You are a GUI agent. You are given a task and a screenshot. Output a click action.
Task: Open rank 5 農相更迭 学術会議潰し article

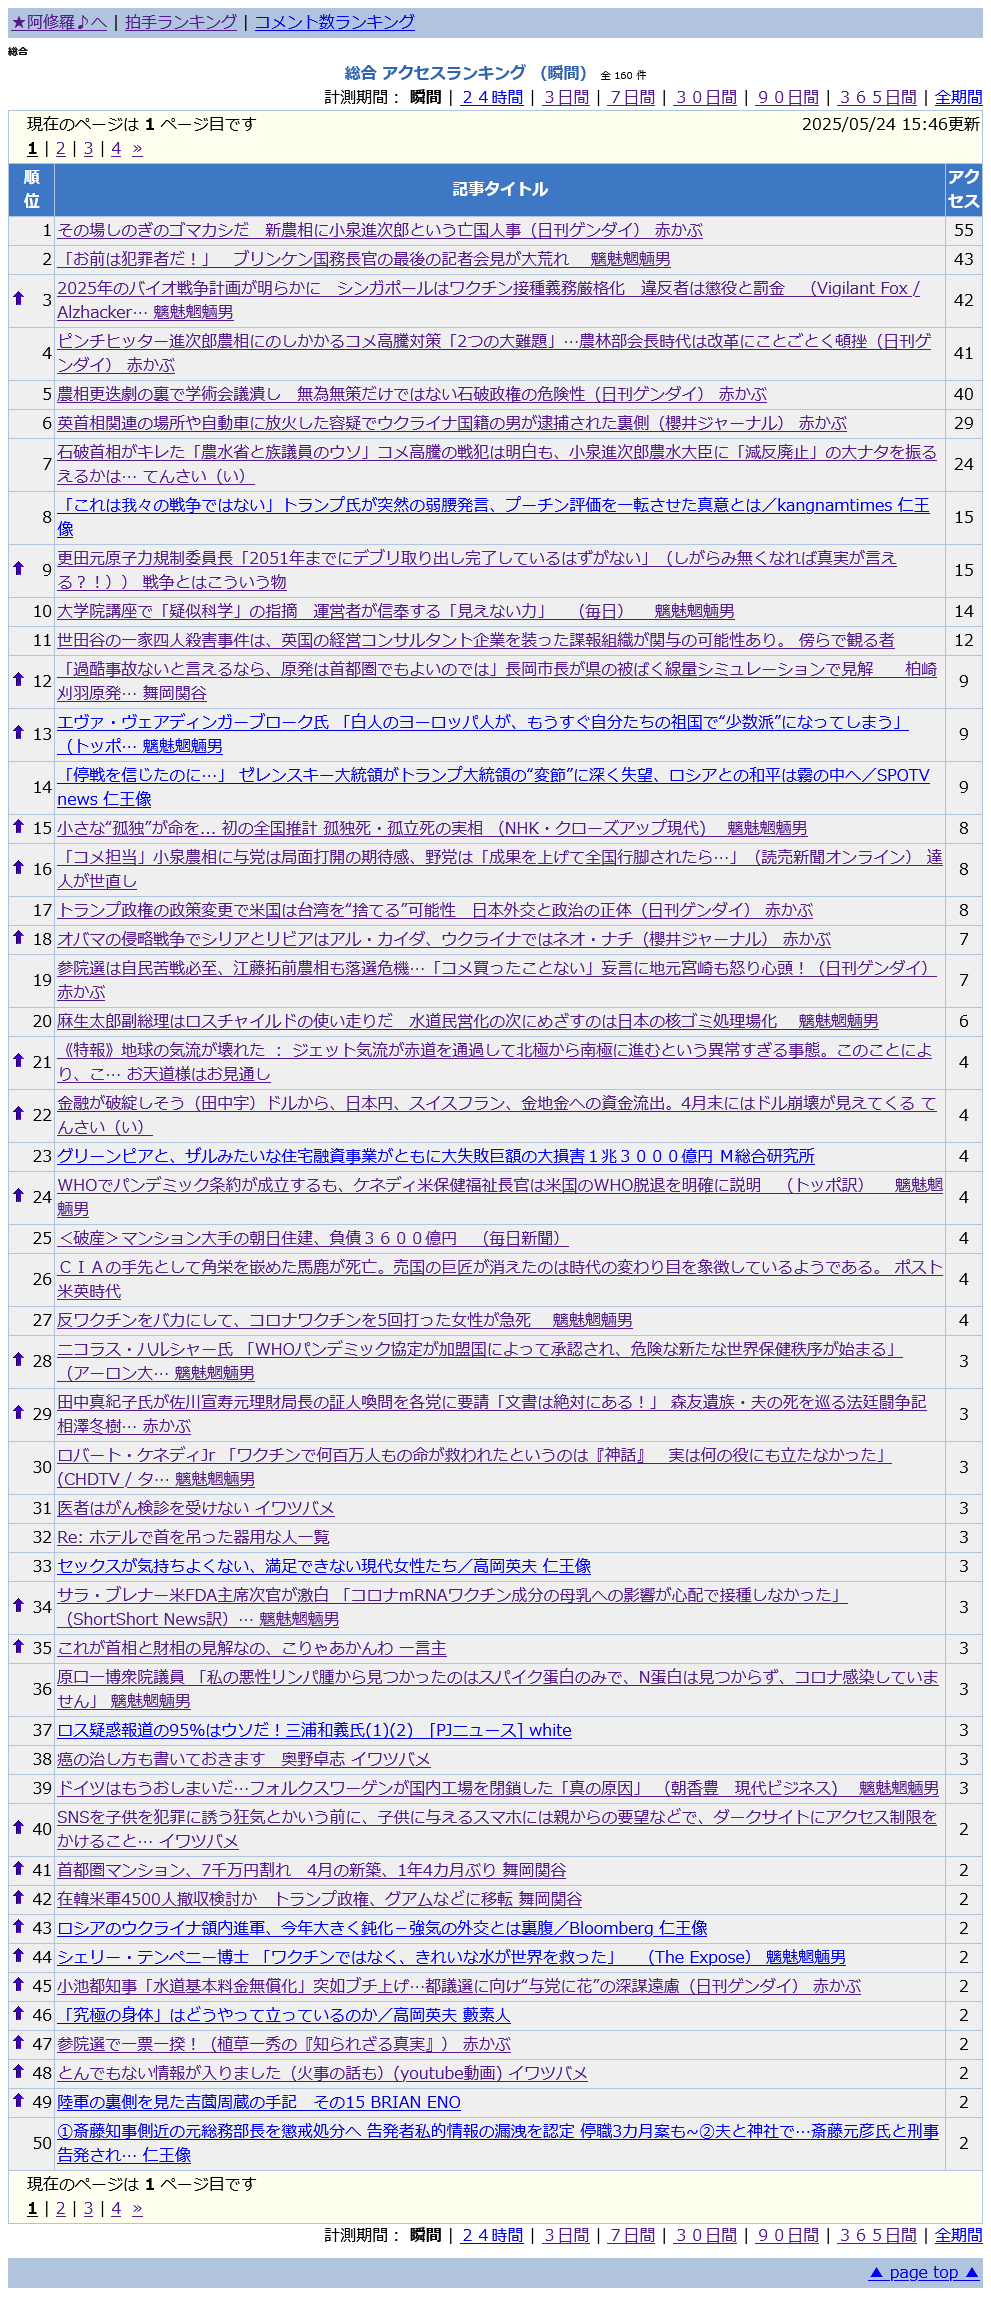pos(412,394)
